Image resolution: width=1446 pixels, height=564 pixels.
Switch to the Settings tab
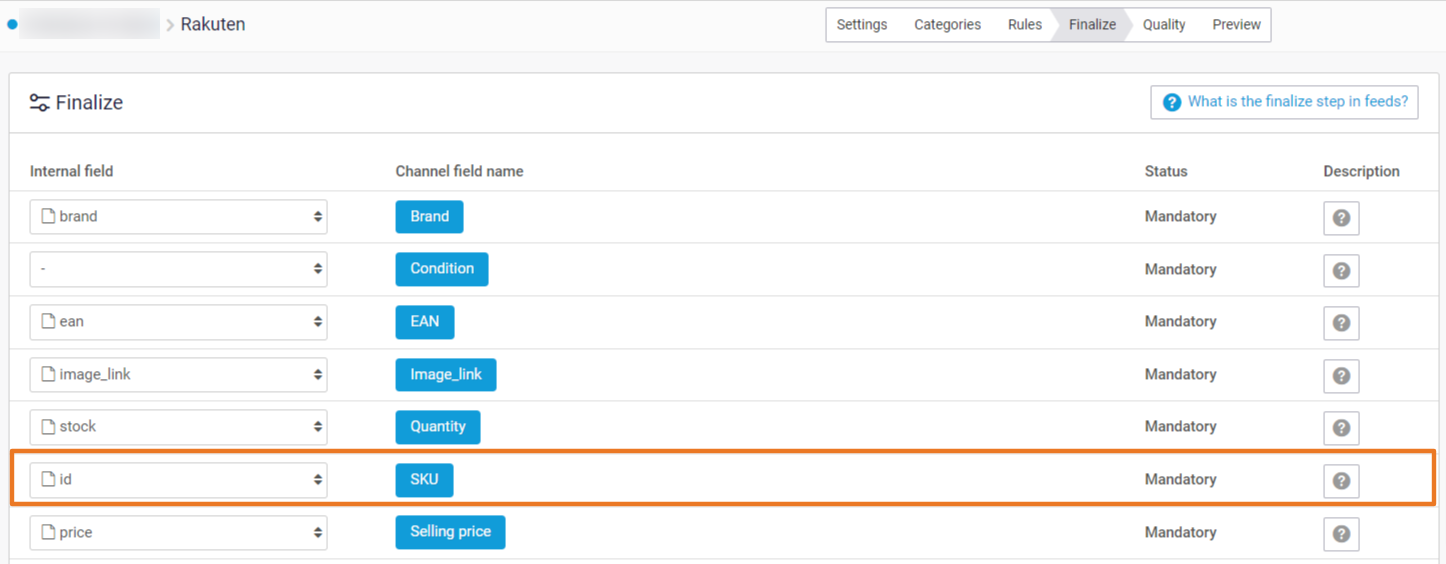[x=861, y=25]
